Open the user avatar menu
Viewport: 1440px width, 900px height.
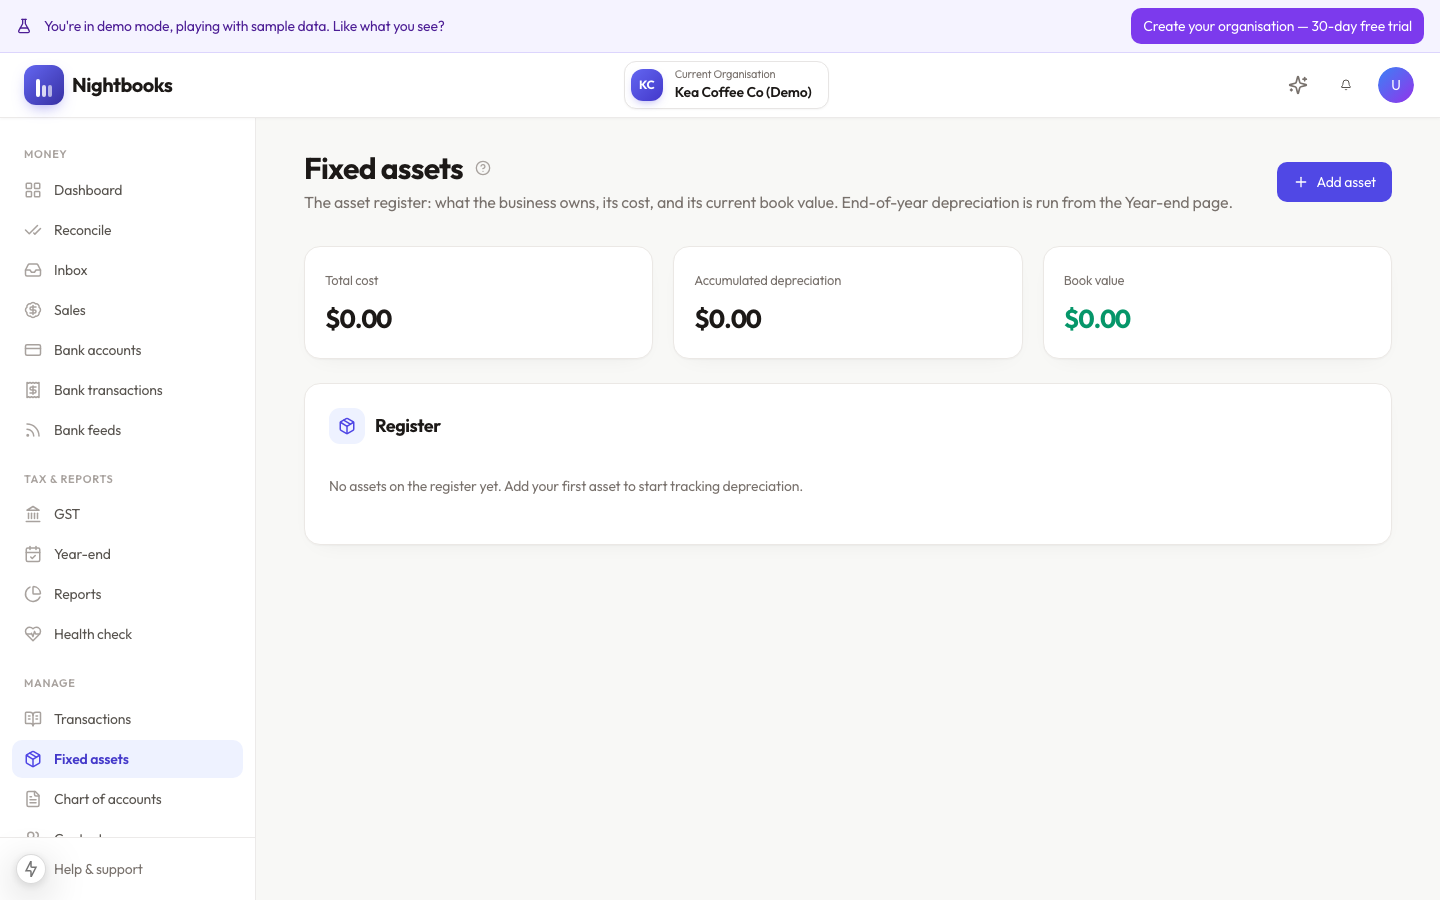point(1396,85)
